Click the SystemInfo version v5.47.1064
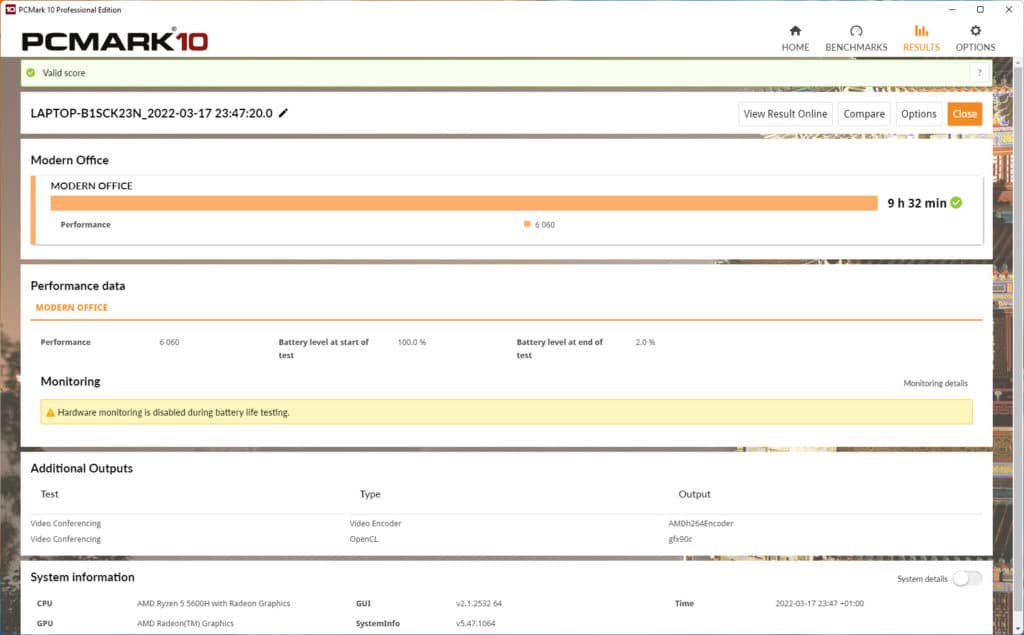The image size is (1024, 635). 475,623
